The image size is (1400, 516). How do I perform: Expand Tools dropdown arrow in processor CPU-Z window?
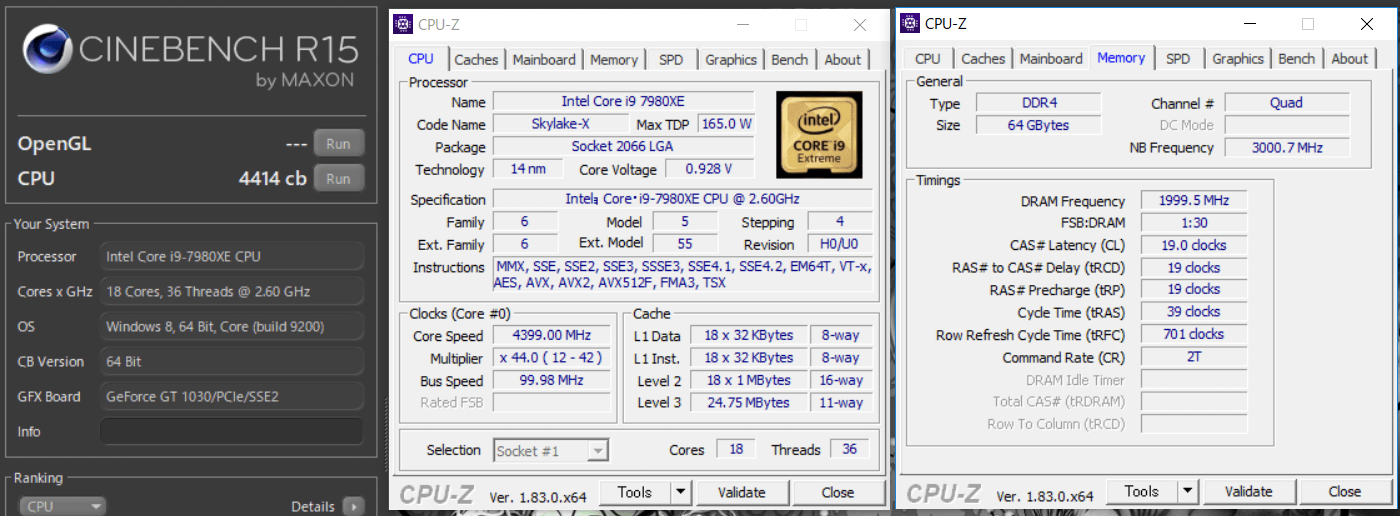pos(680,492)
